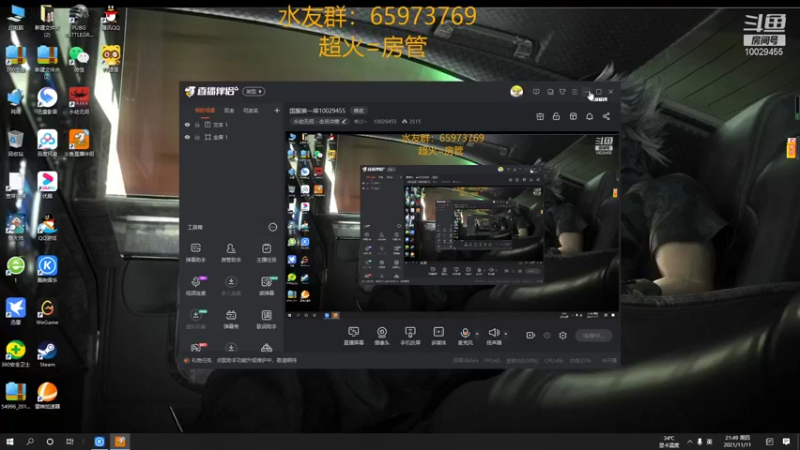Click the speaker notice in status bar
The height and width of the screenshot is (450, 800).
242,360
